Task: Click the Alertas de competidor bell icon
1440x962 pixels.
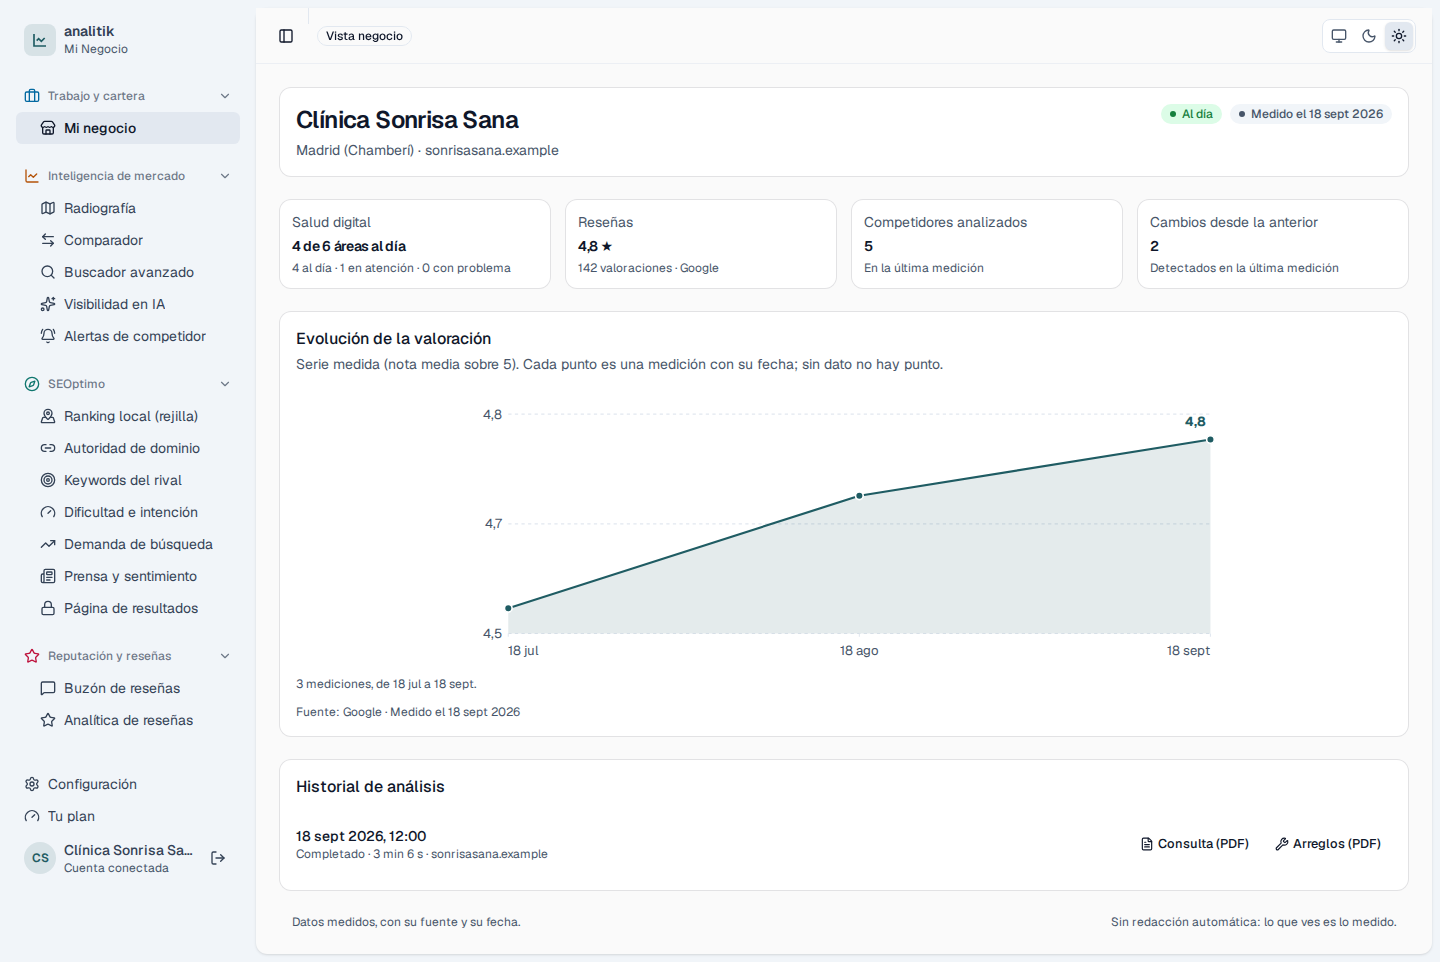Action: (x=48, y=336)
